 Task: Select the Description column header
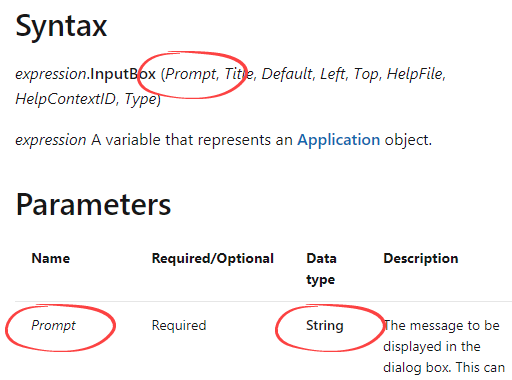point(421,258)
